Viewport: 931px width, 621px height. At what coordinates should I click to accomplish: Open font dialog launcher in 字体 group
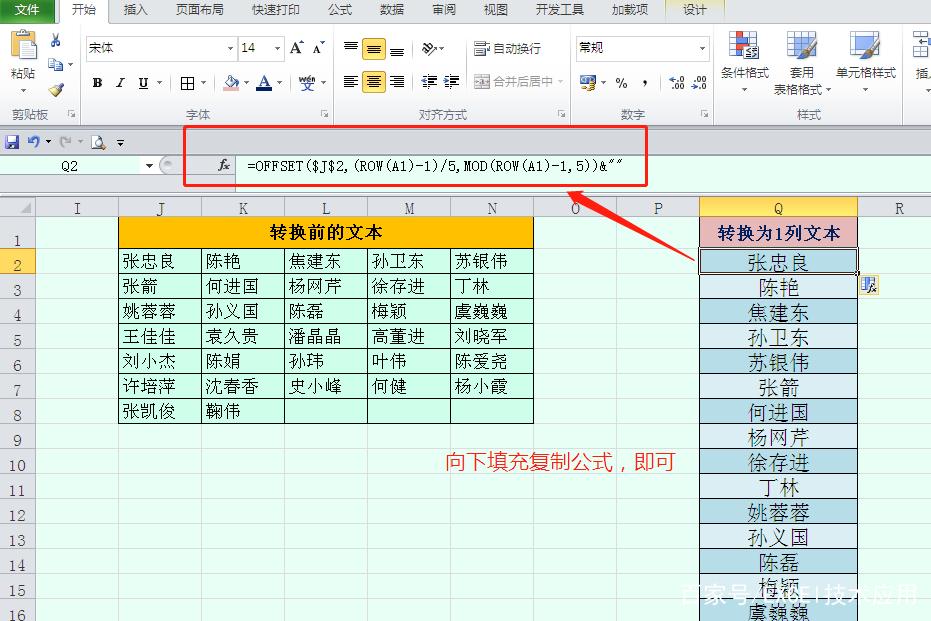(325, 113)
